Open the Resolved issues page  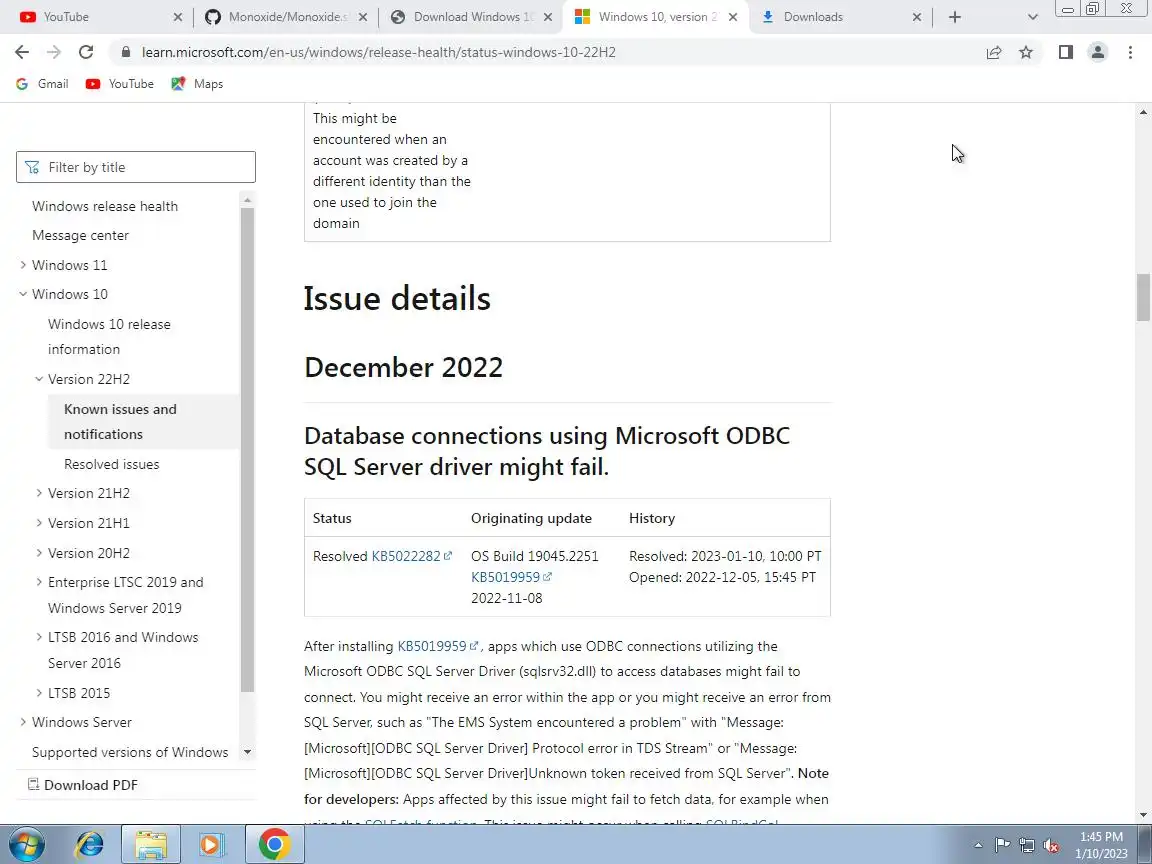(x=112, y=464)
